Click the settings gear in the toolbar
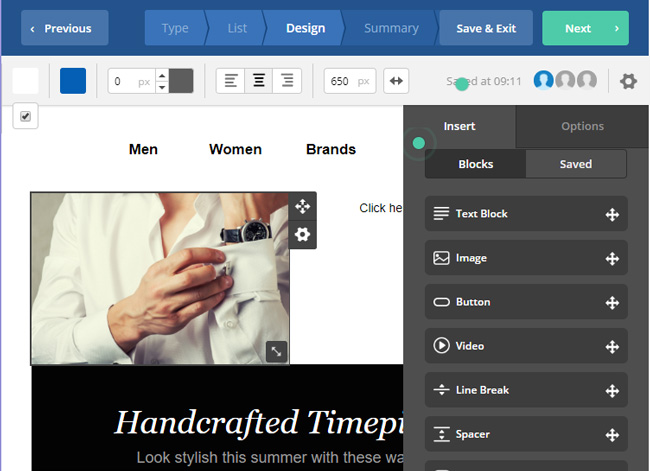 [628, 81]
